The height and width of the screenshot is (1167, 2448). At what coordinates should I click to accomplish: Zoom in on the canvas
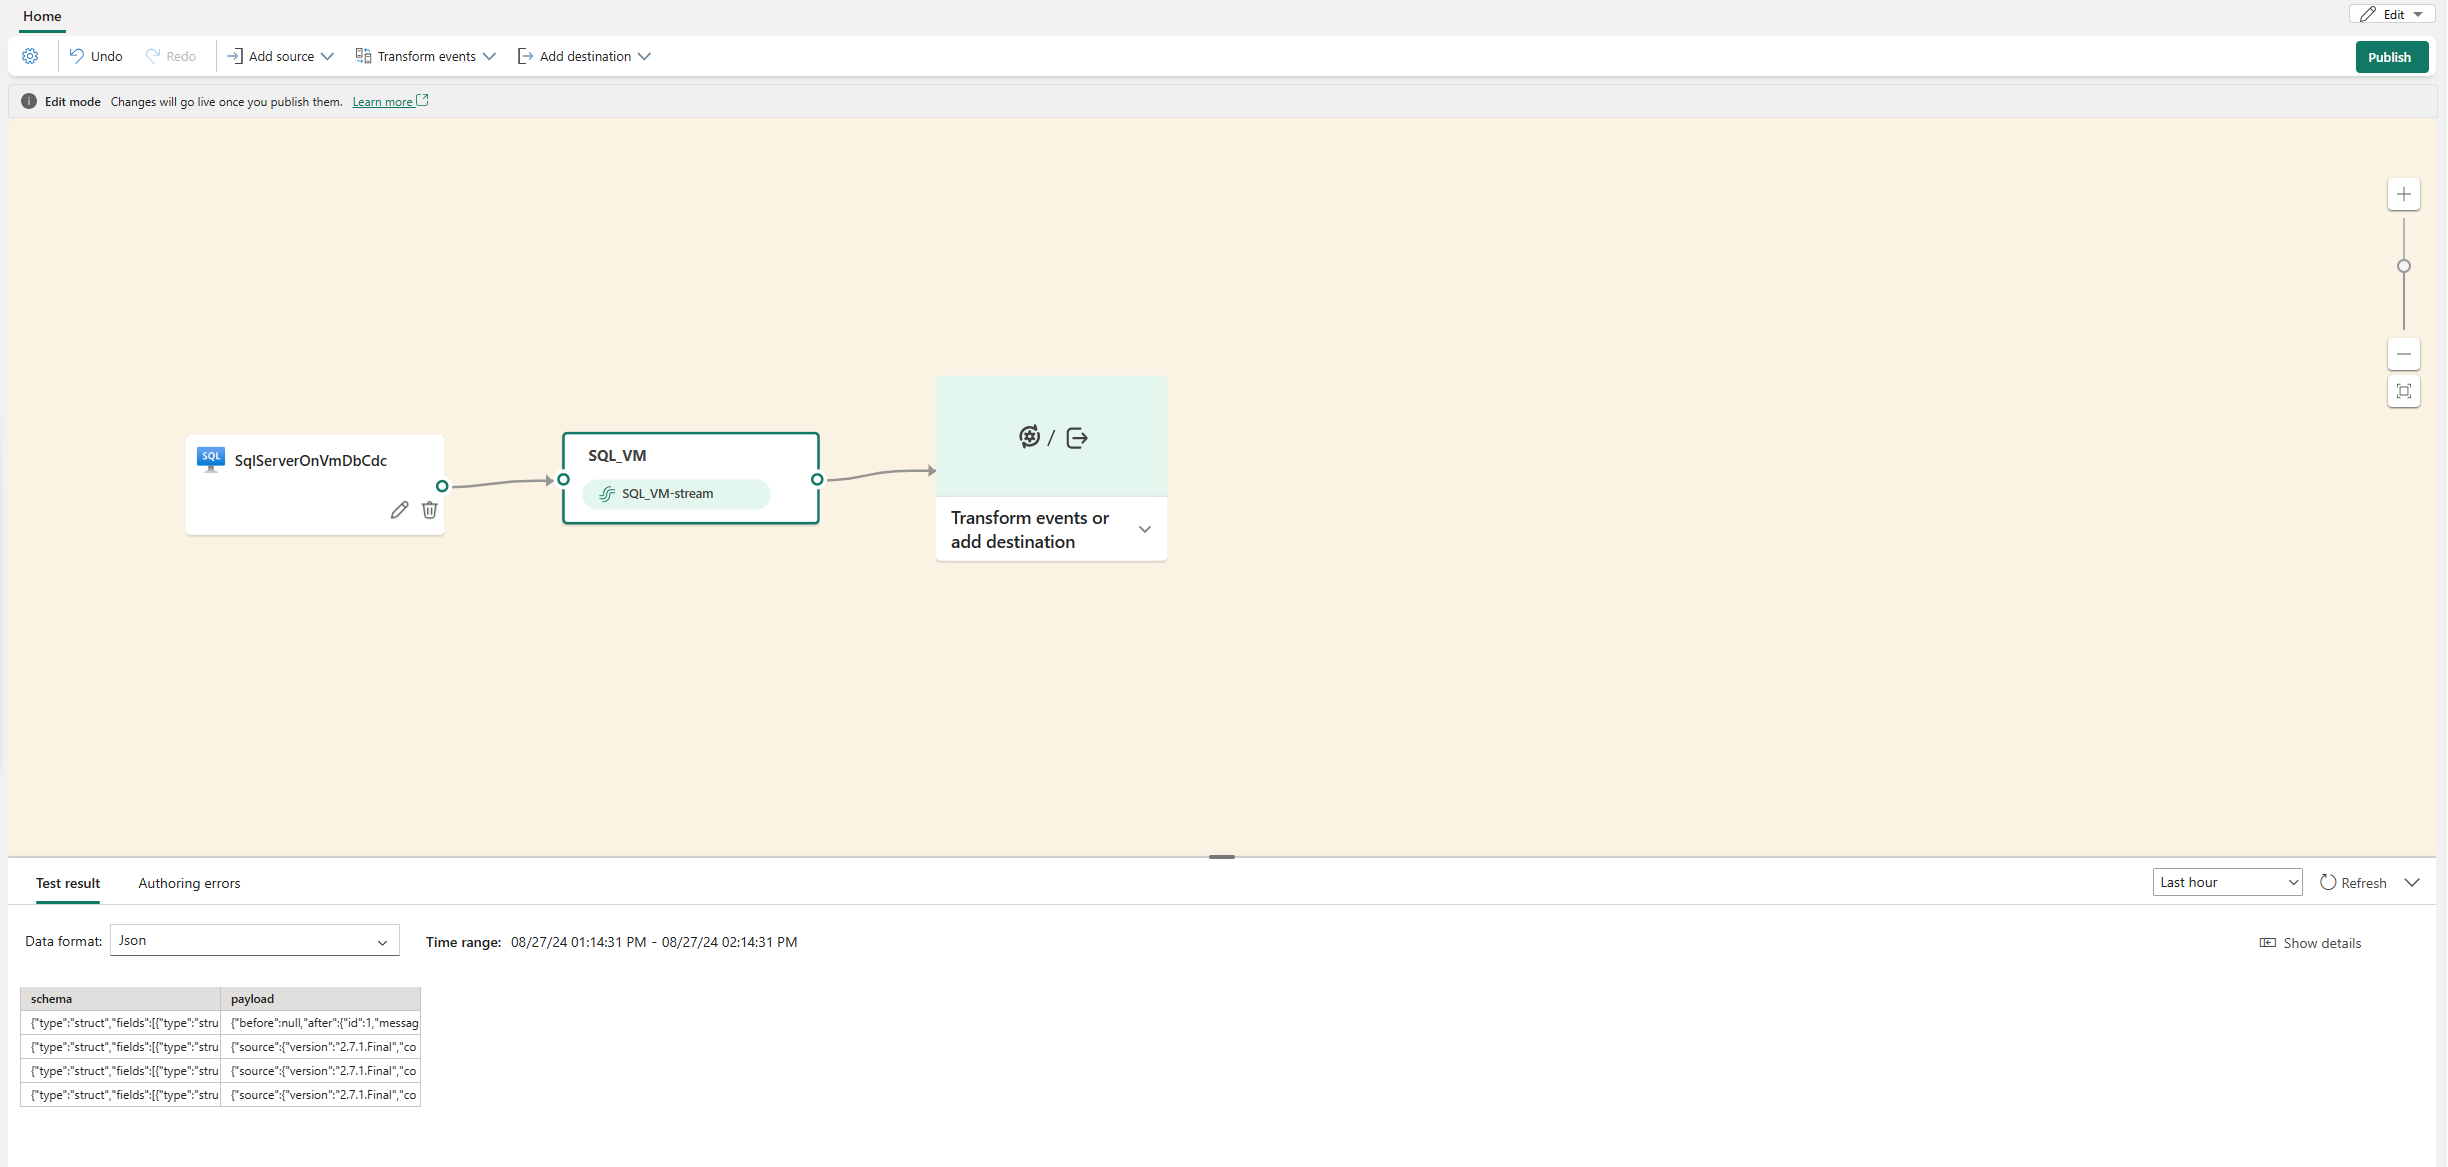2404,194
